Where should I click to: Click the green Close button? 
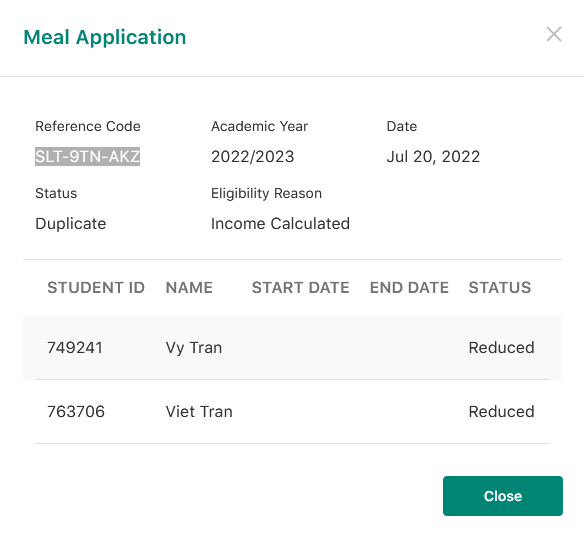502,496
